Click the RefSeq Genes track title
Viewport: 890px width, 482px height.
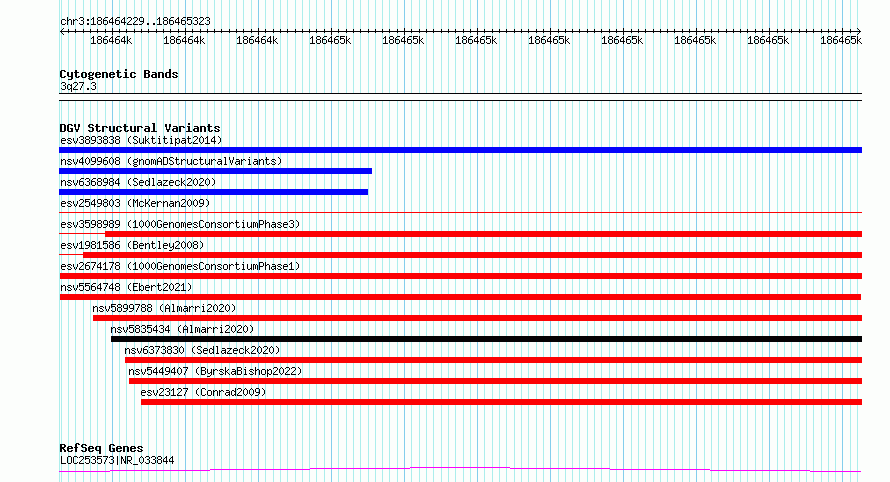click(101, 449)
